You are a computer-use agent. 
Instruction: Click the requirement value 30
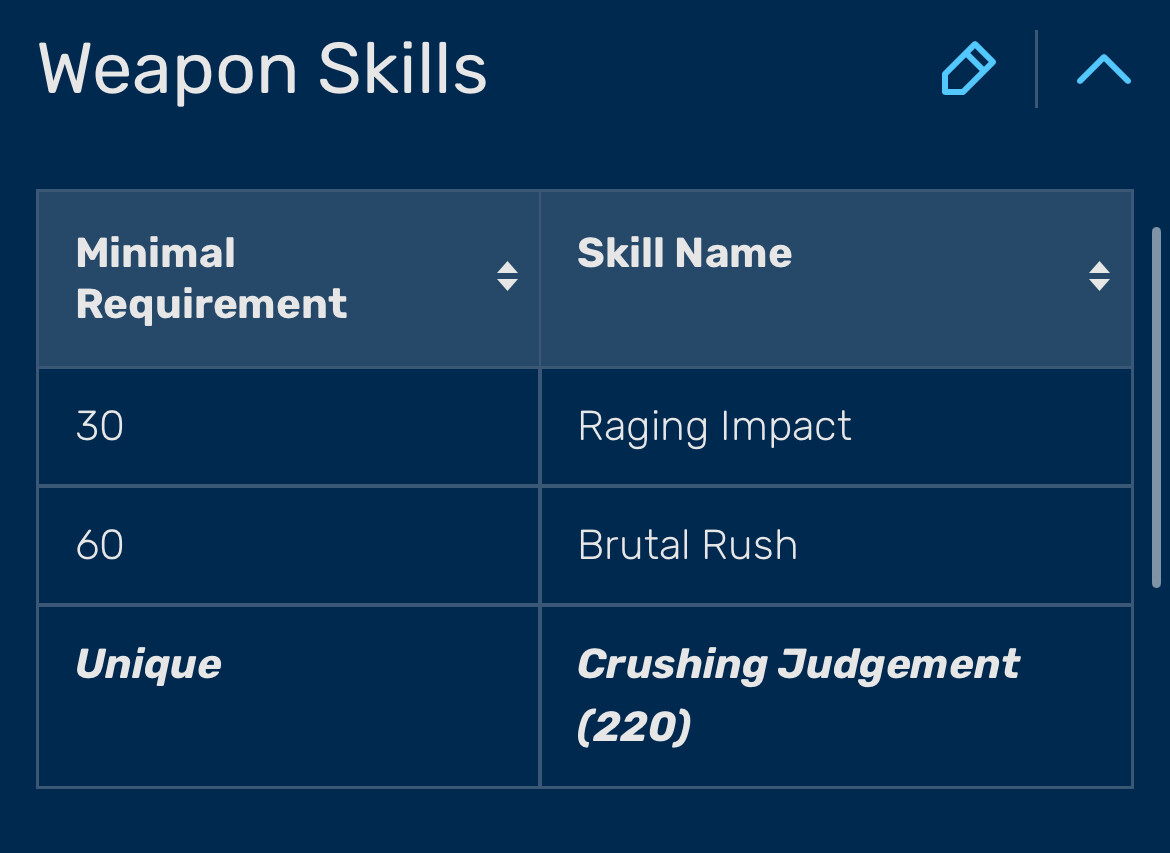(x=99, y=426)
